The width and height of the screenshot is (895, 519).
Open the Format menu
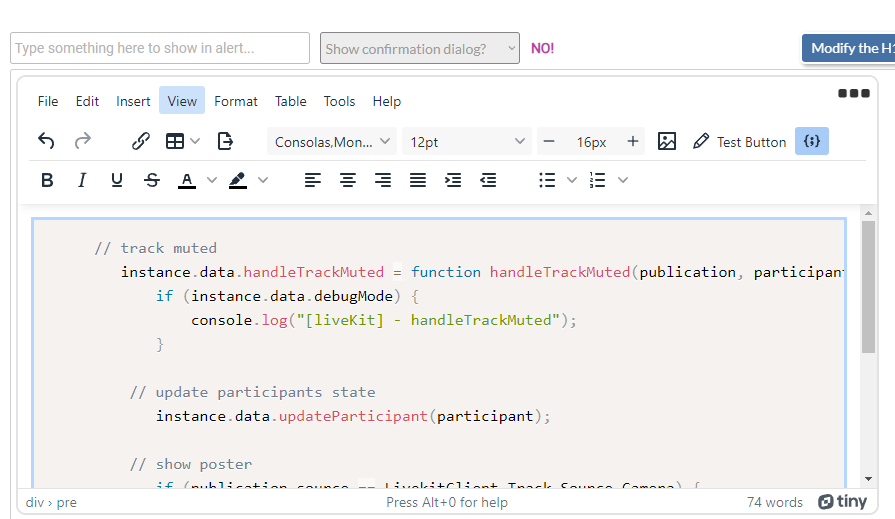point(236,101)
